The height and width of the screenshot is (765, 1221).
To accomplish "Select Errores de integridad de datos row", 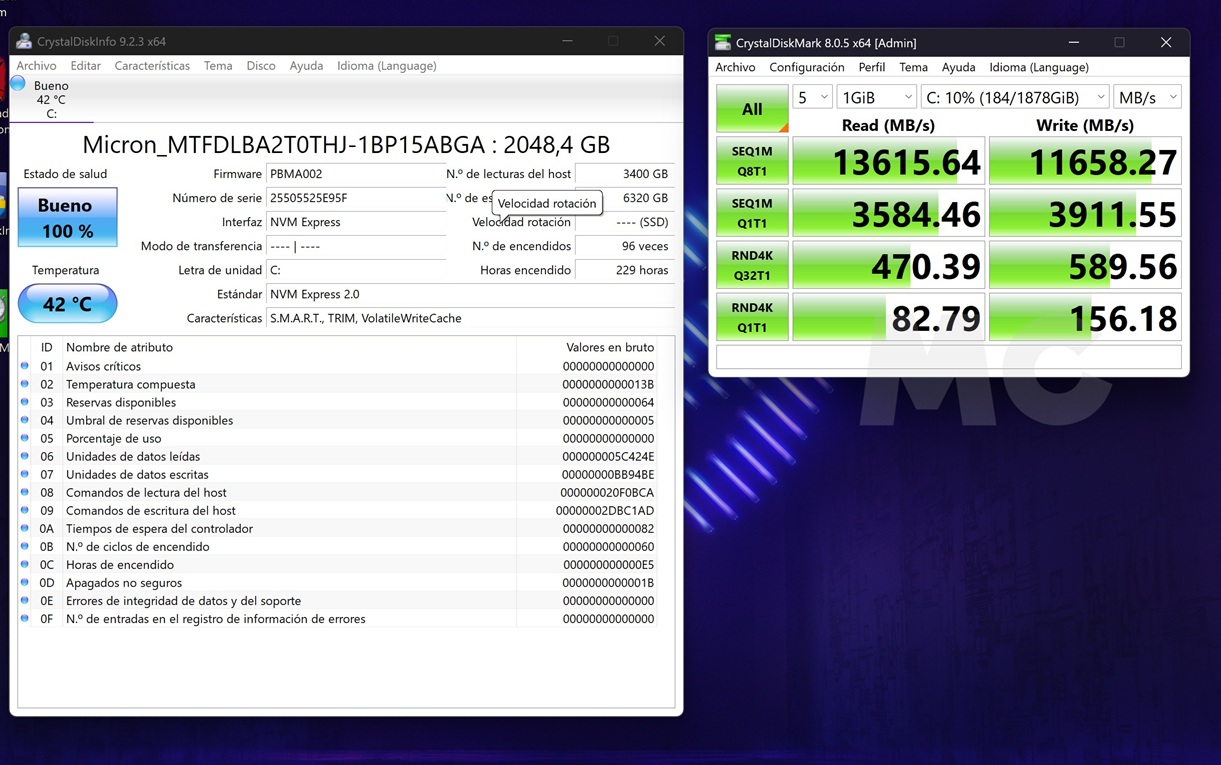I will tap(338, 600).
